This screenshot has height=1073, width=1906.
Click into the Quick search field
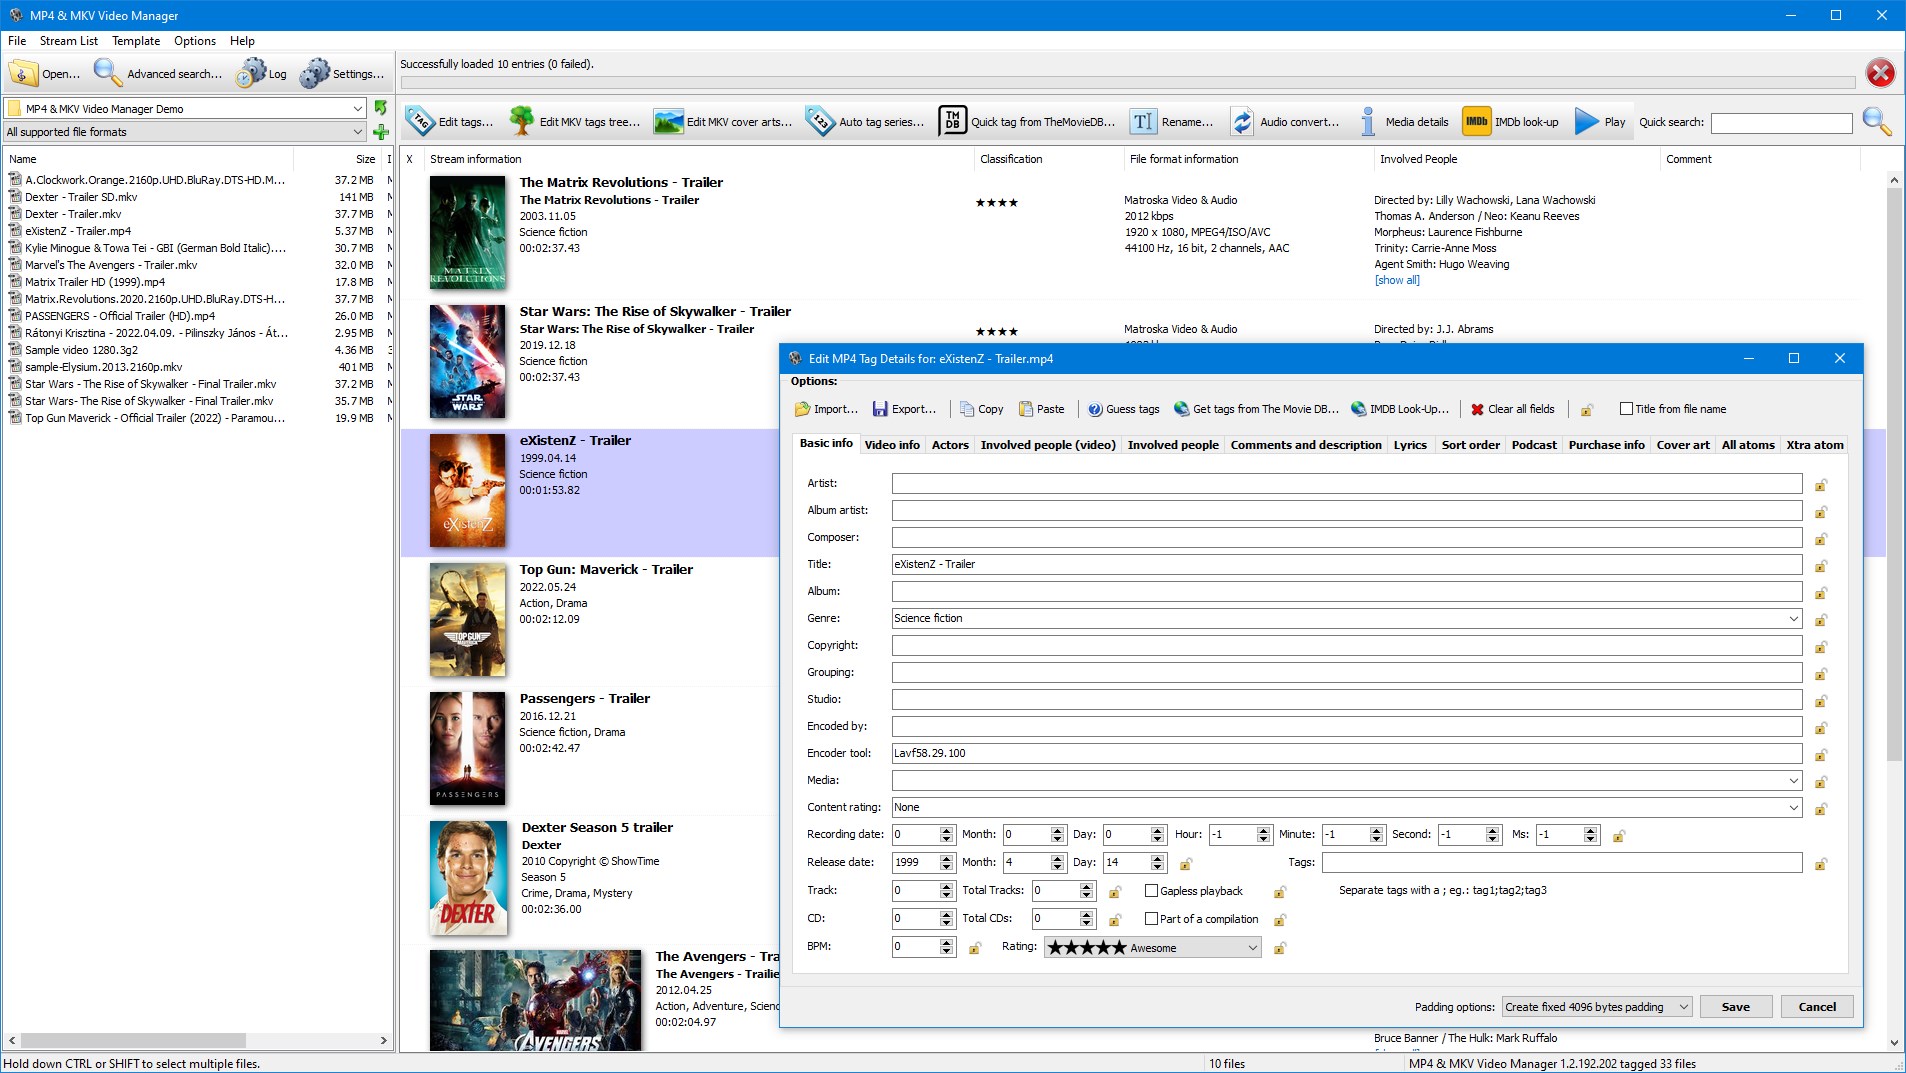point(1781,123)
